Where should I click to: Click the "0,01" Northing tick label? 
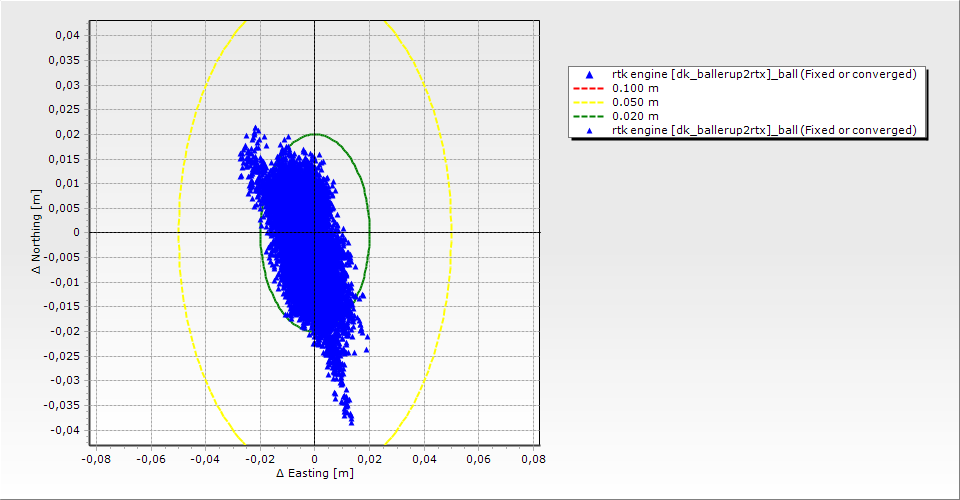(x=67, y=184)
